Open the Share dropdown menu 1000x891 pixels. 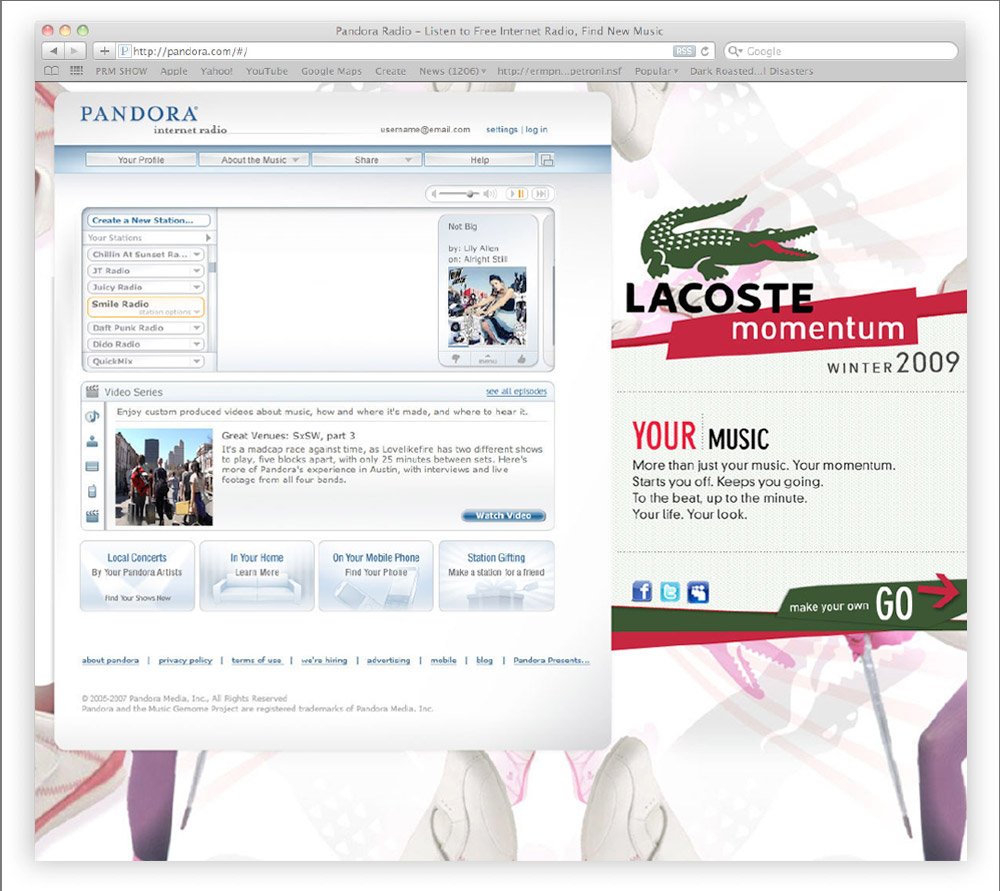click(x=367, y=160)
